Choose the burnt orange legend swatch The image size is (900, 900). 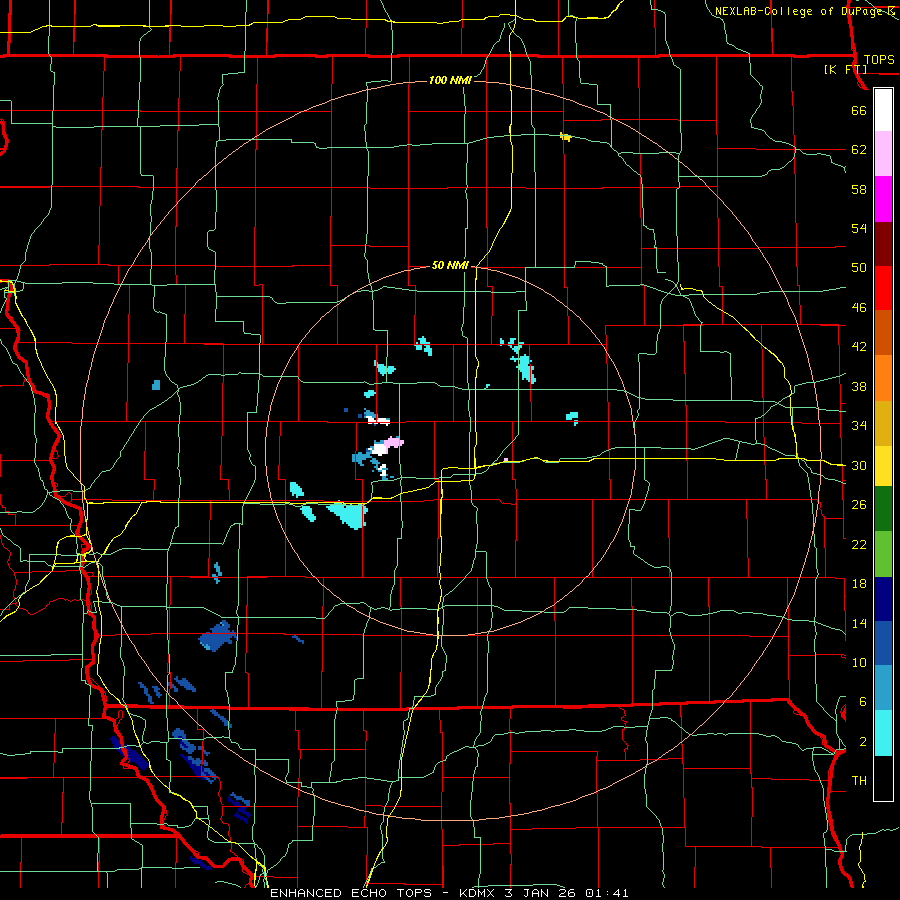883,333
